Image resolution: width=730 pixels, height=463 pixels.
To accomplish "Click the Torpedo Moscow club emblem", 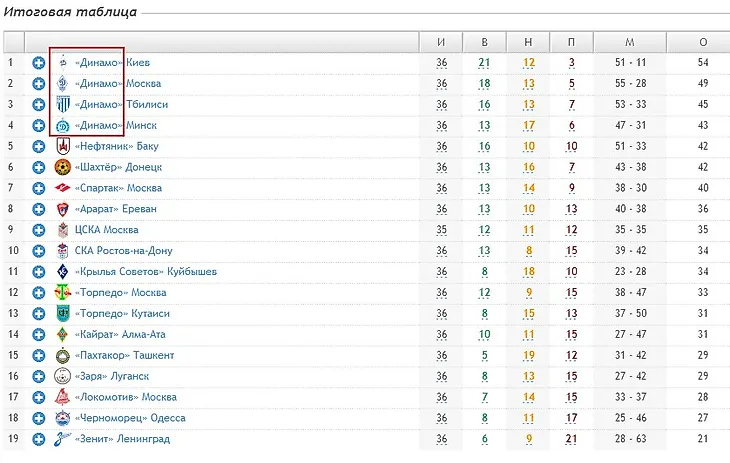I will pyautogui.click(x=62, y=293).
